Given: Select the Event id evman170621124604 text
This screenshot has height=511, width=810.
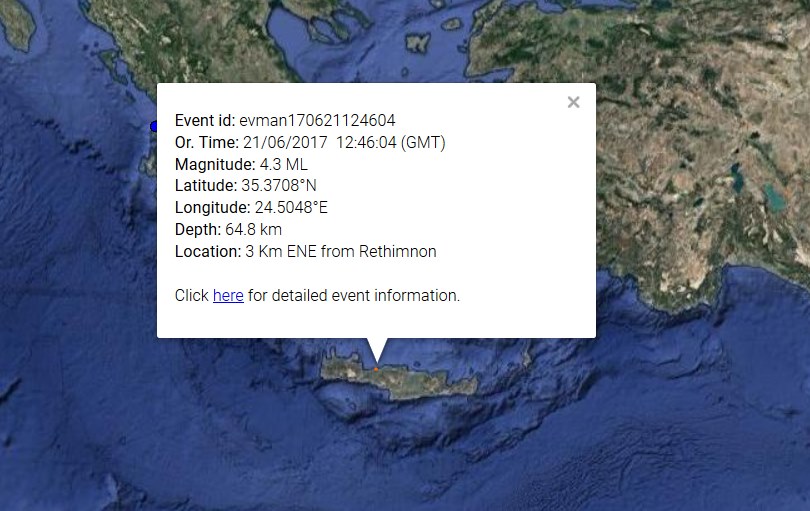Looking at the screenshot, I should pos(317,120).
